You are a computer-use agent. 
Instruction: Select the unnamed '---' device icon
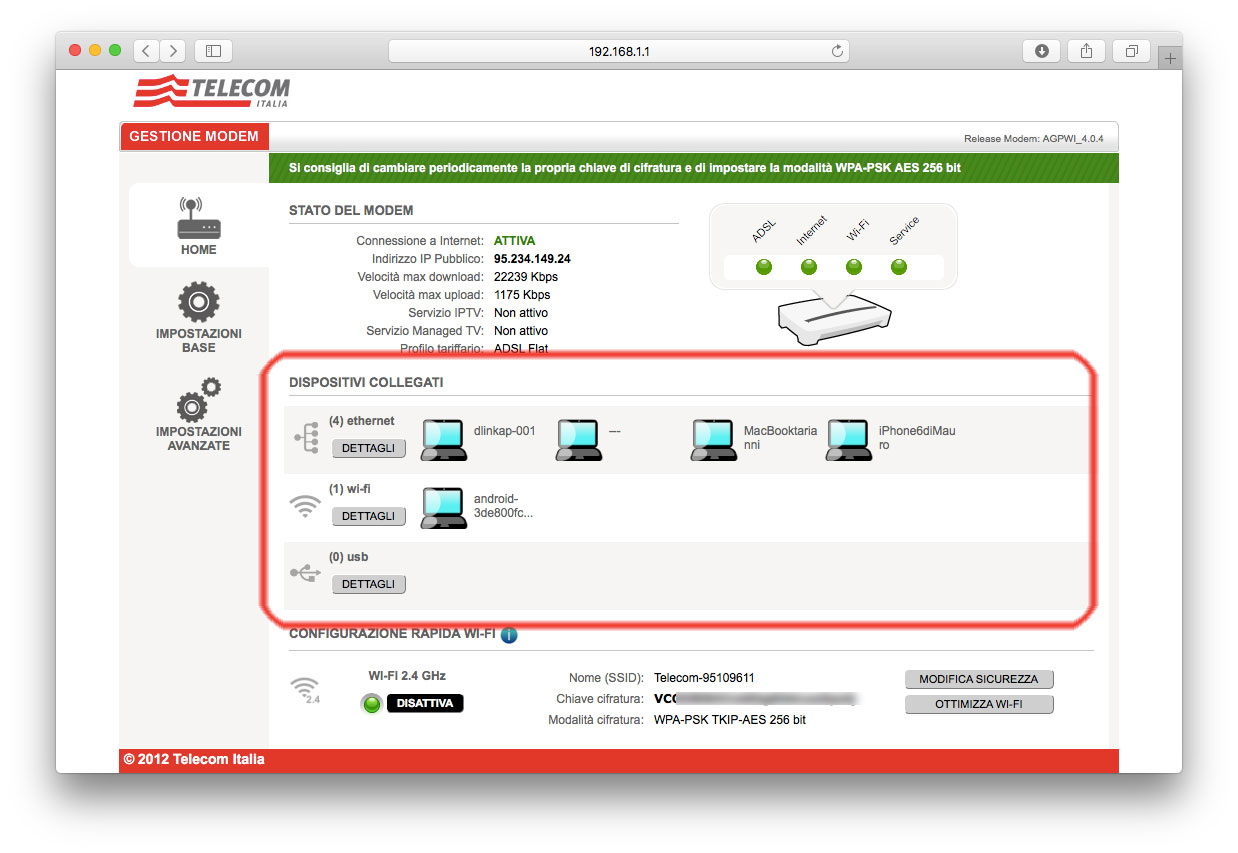click(x=579, y=439)
